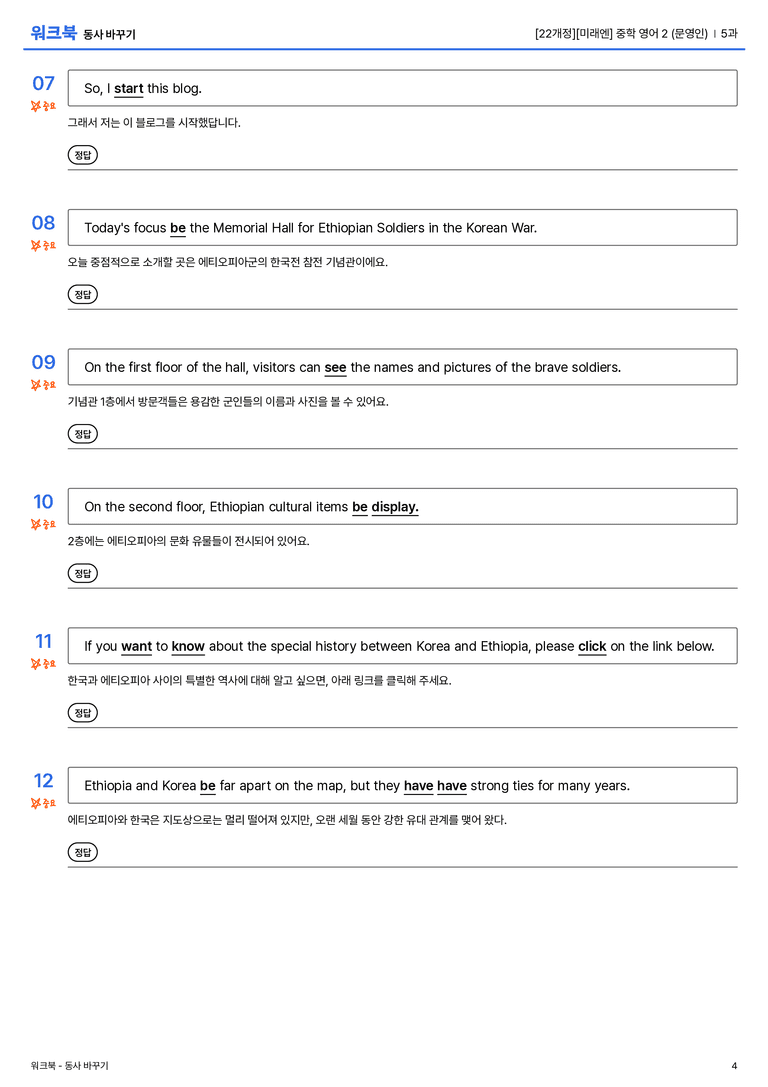This screenshot has width=768, height=1087.
Task: Click the 정답 badge under question 11
Action: click(x=82, y=713)
